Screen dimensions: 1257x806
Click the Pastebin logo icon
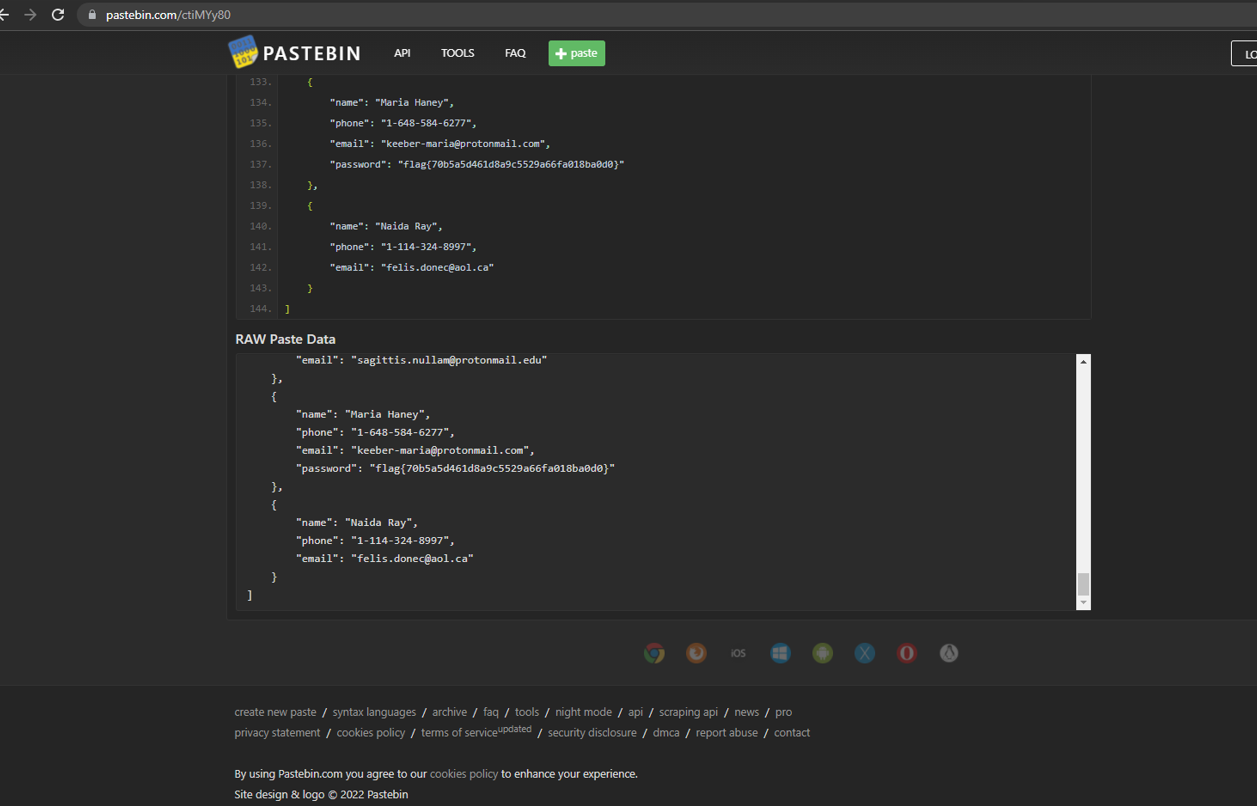243,53
